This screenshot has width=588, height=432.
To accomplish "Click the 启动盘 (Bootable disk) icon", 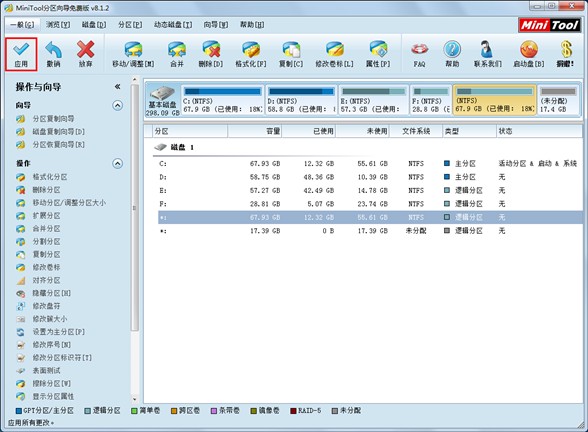I will point(529,50).
